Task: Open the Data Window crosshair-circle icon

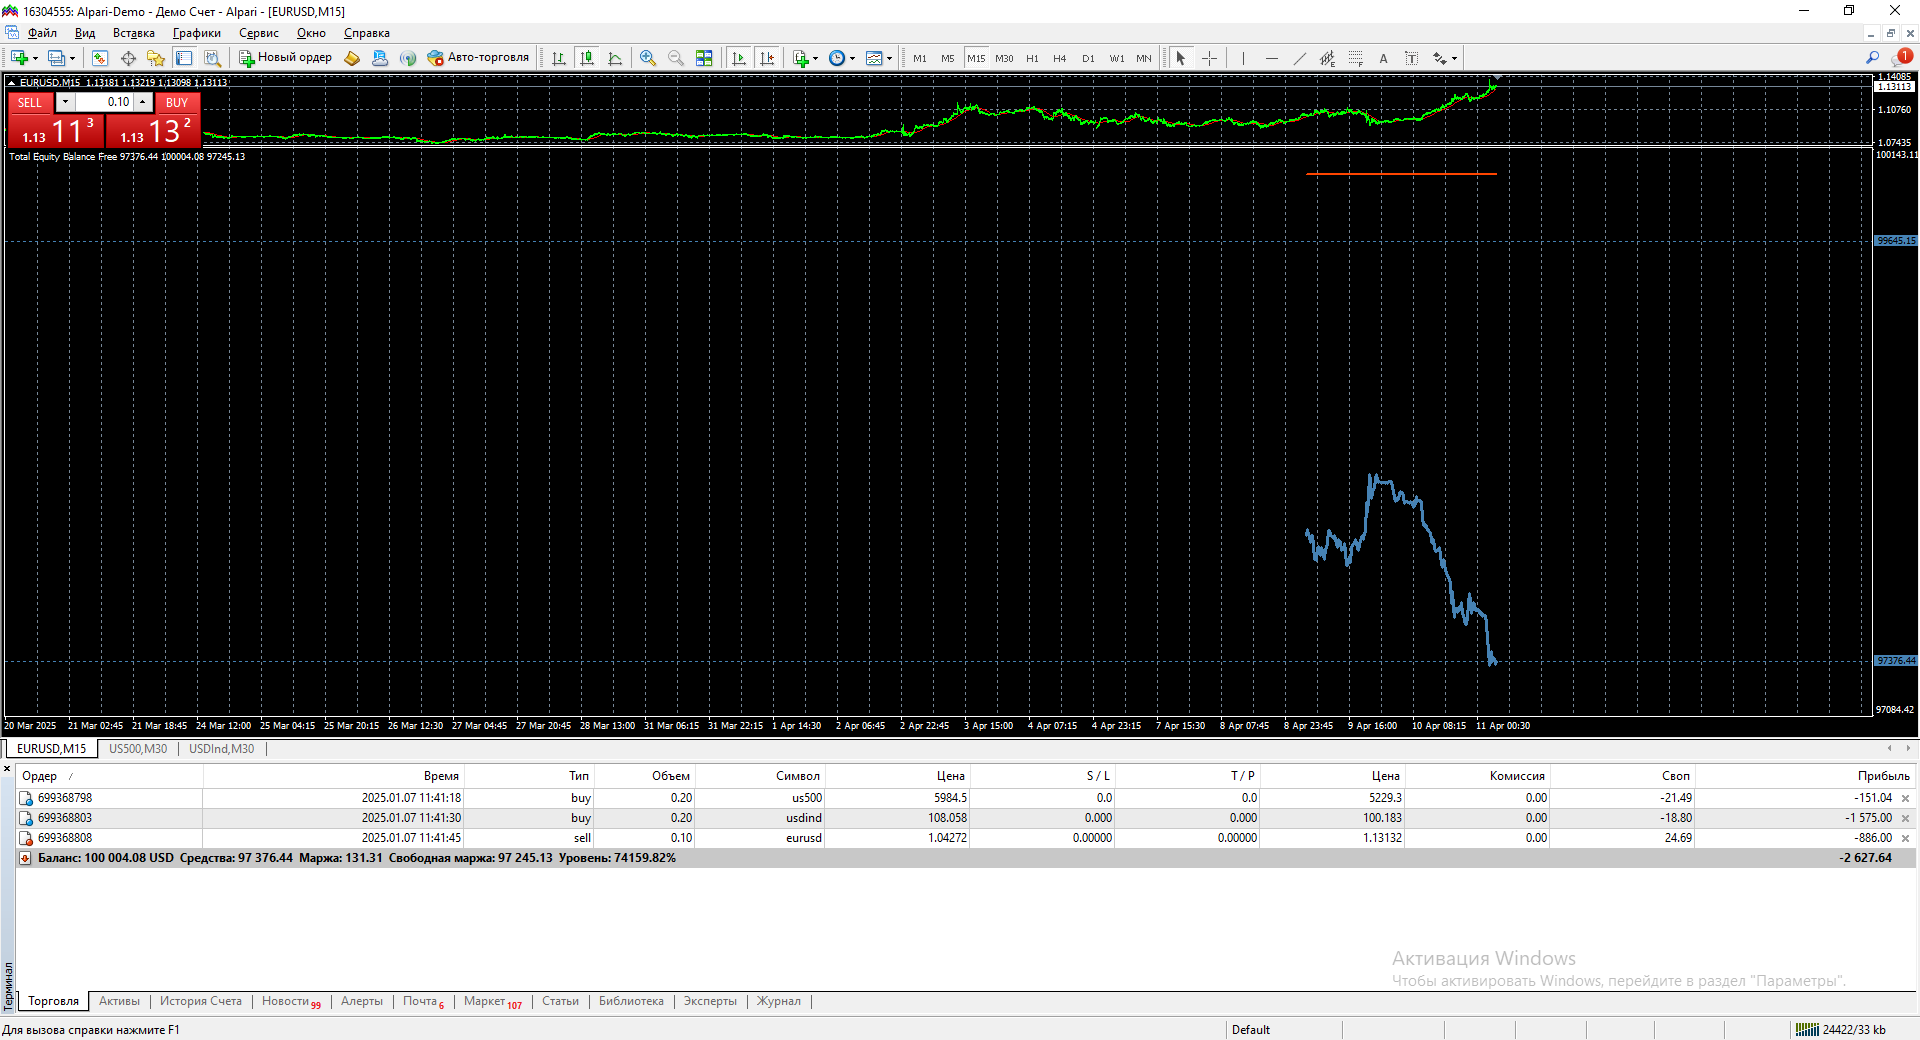Action: tap(128, 58)
